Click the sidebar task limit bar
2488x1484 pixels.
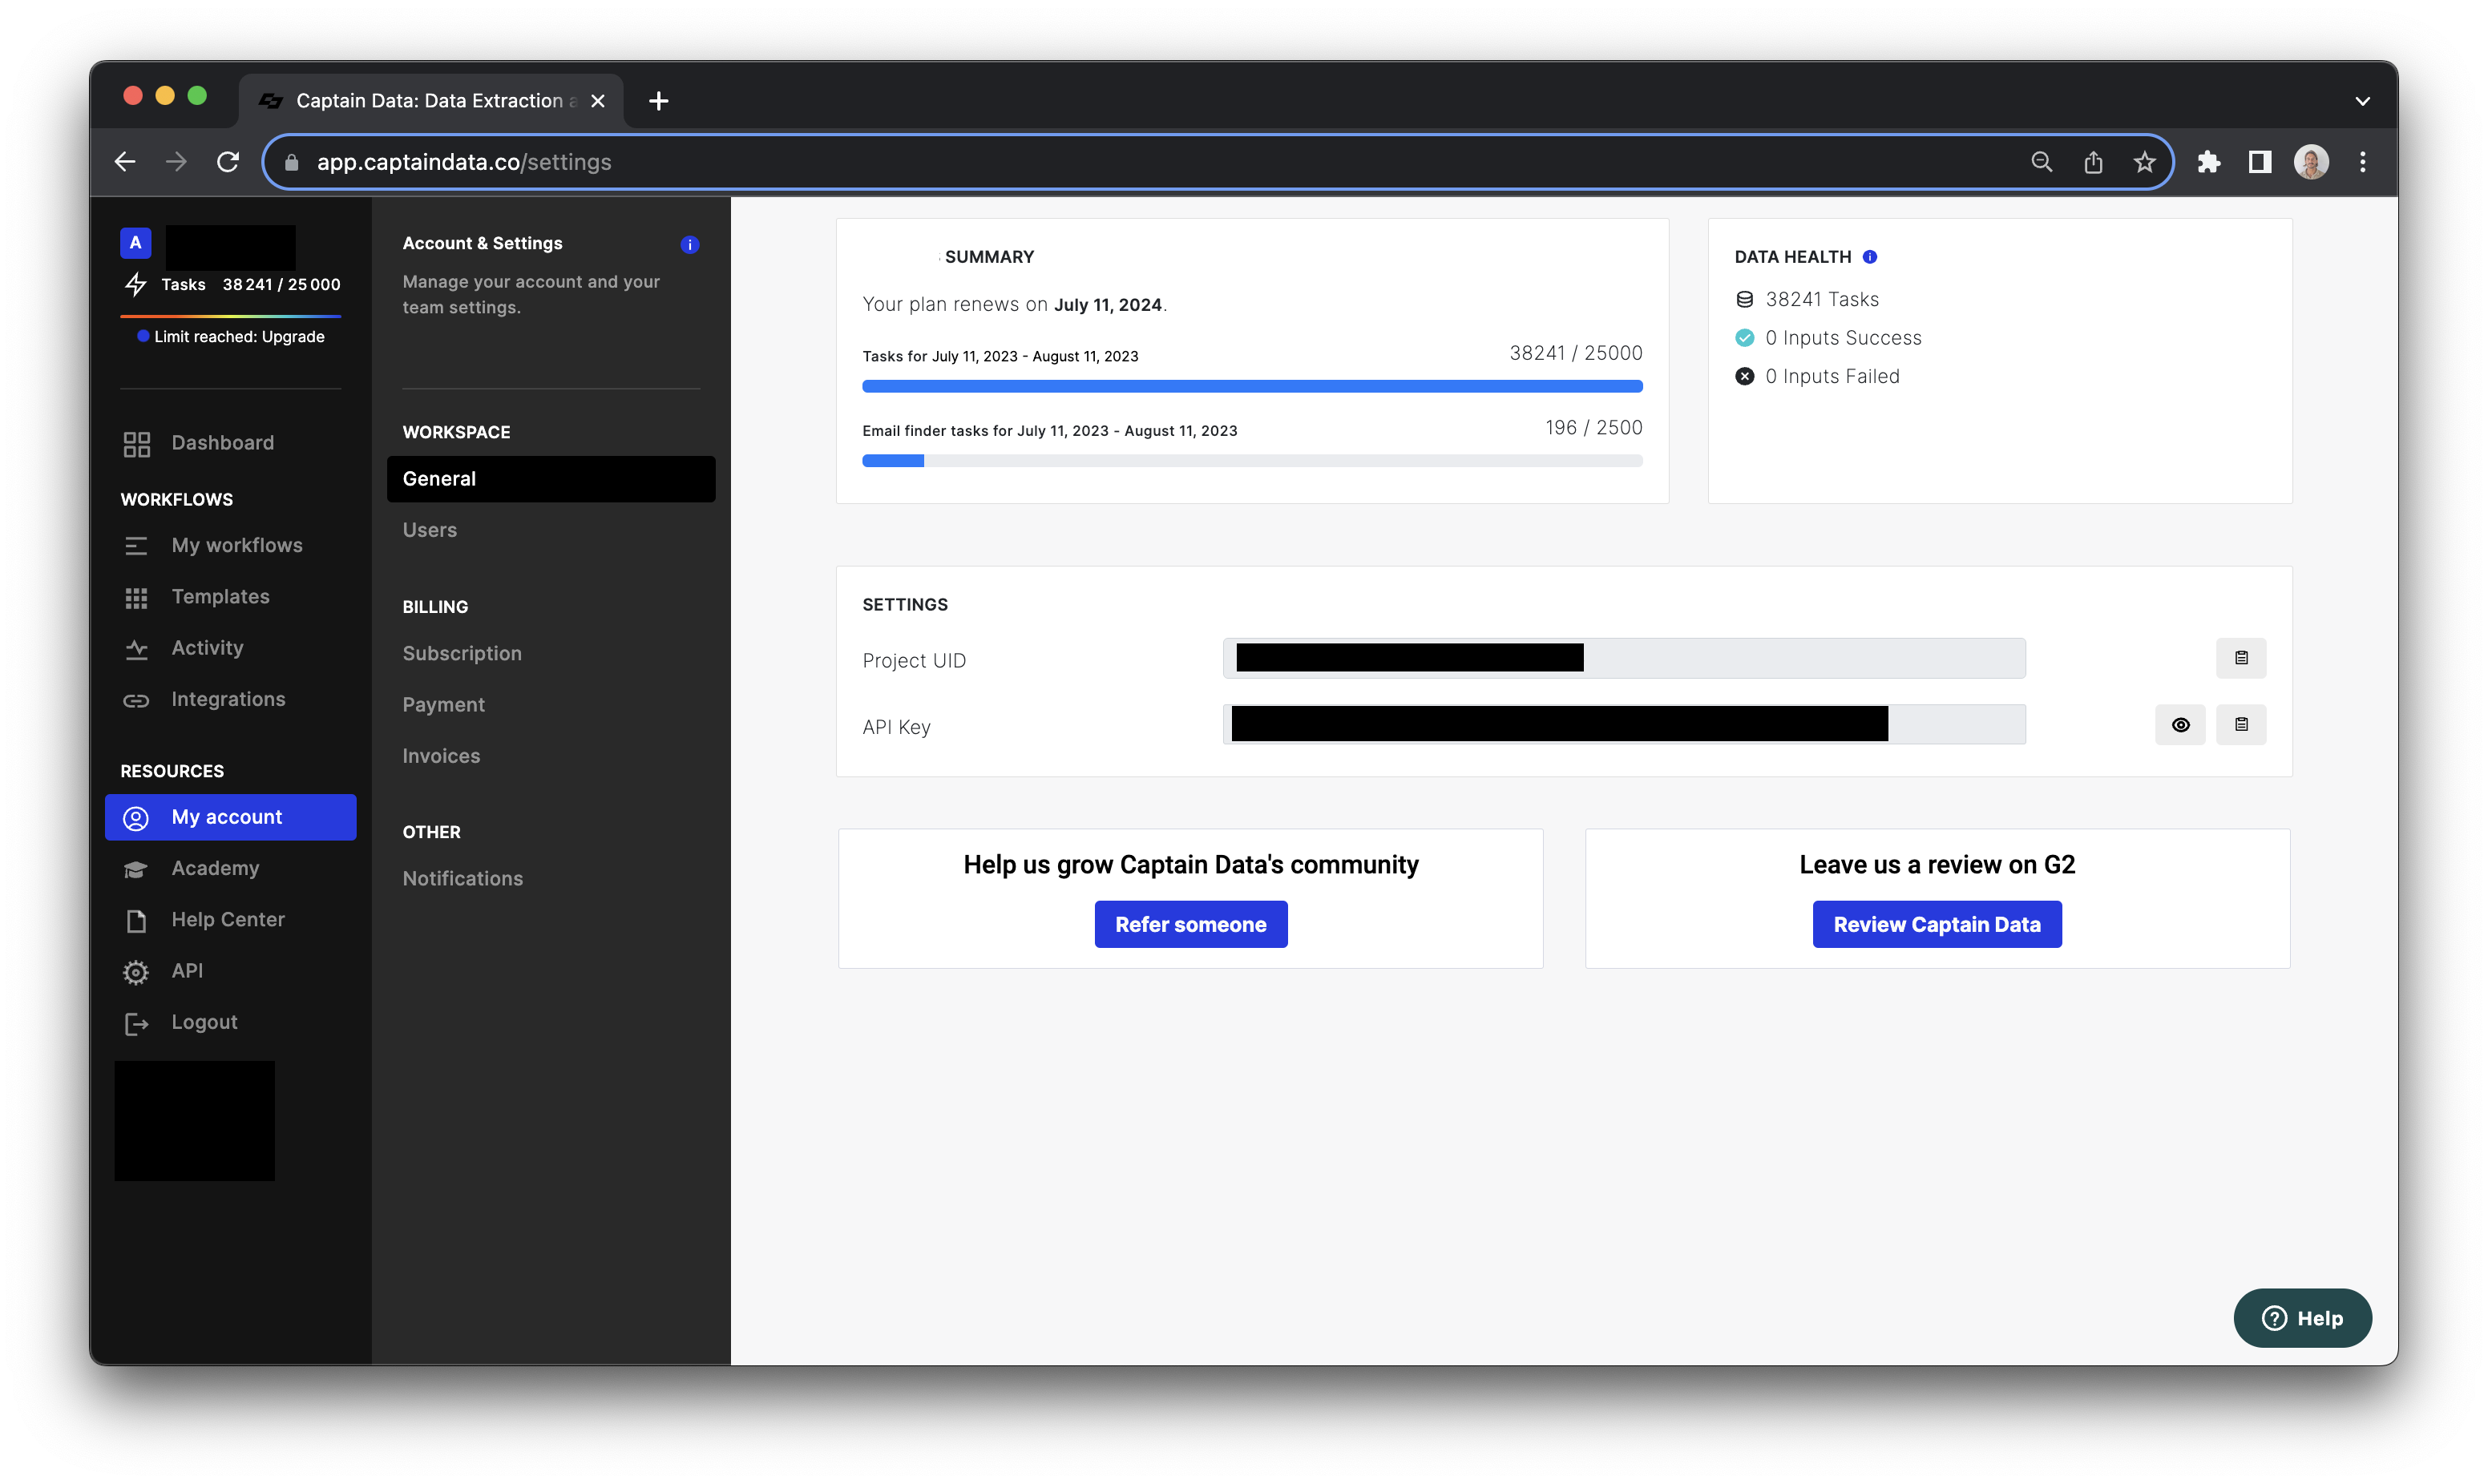pos(230,316)
